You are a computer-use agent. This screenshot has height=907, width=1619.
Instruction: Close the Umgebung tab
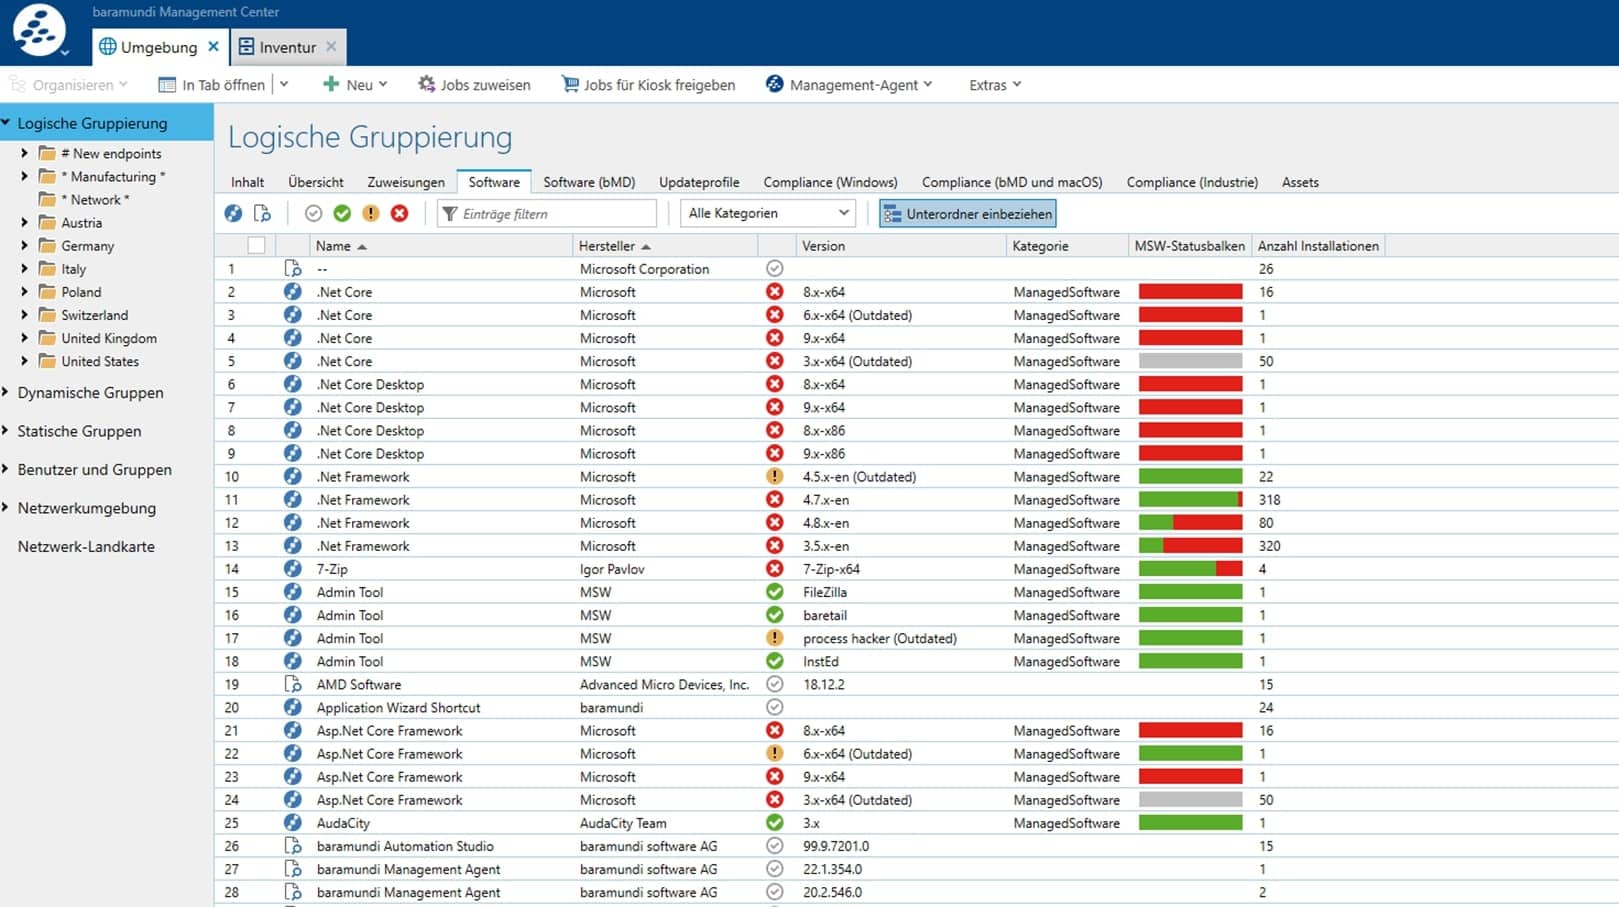[213, 46]
